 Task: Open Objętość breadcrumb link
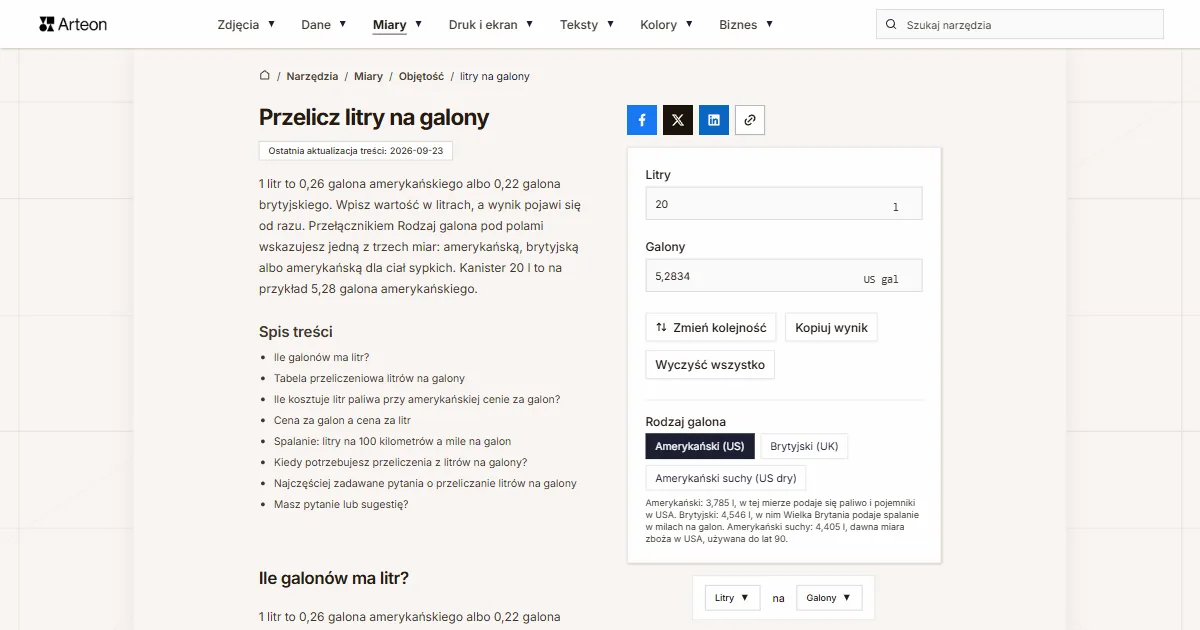[x=421, y=76]
